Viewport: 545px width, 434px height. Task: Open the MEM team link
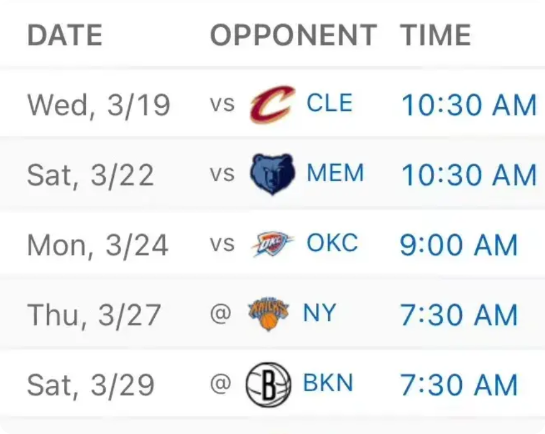pyautogui.click(x=335, y=173)
